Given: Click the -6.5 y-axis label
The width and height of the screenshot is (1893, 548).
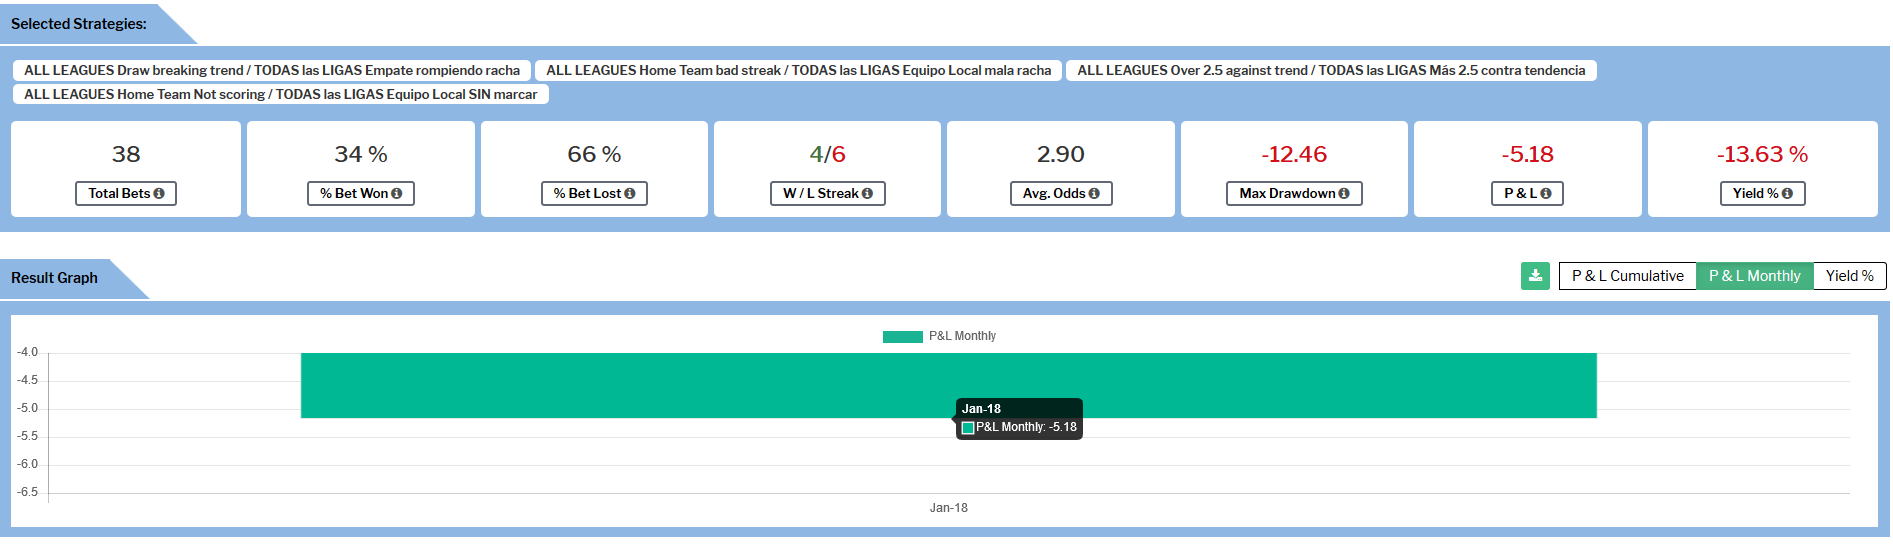Looking at the screenshot, I should pyautogui.click(x=27, y=492).
